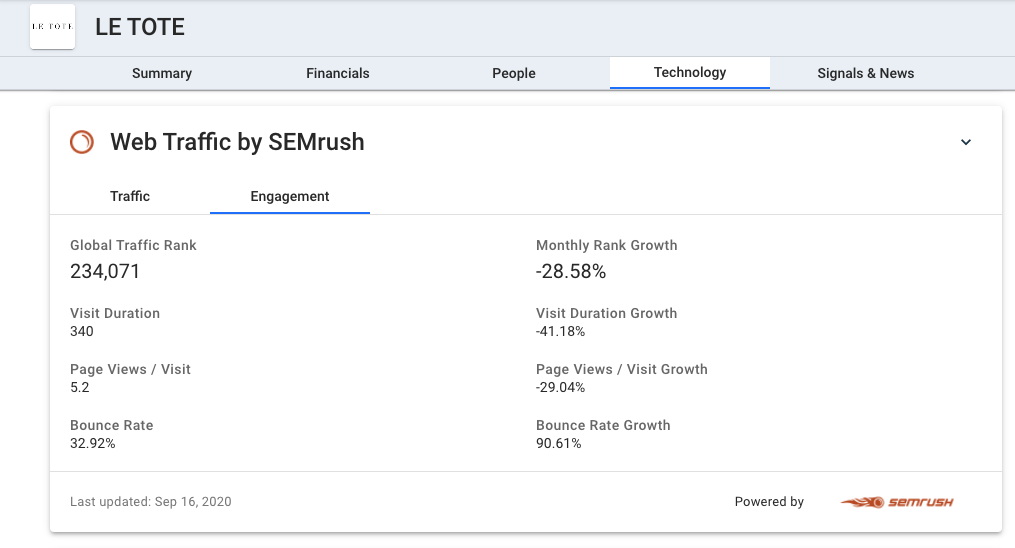This screenshot has width=1015, height=548.
Task: Click the Visit Duration Growth label
Action: pos(607,313)
